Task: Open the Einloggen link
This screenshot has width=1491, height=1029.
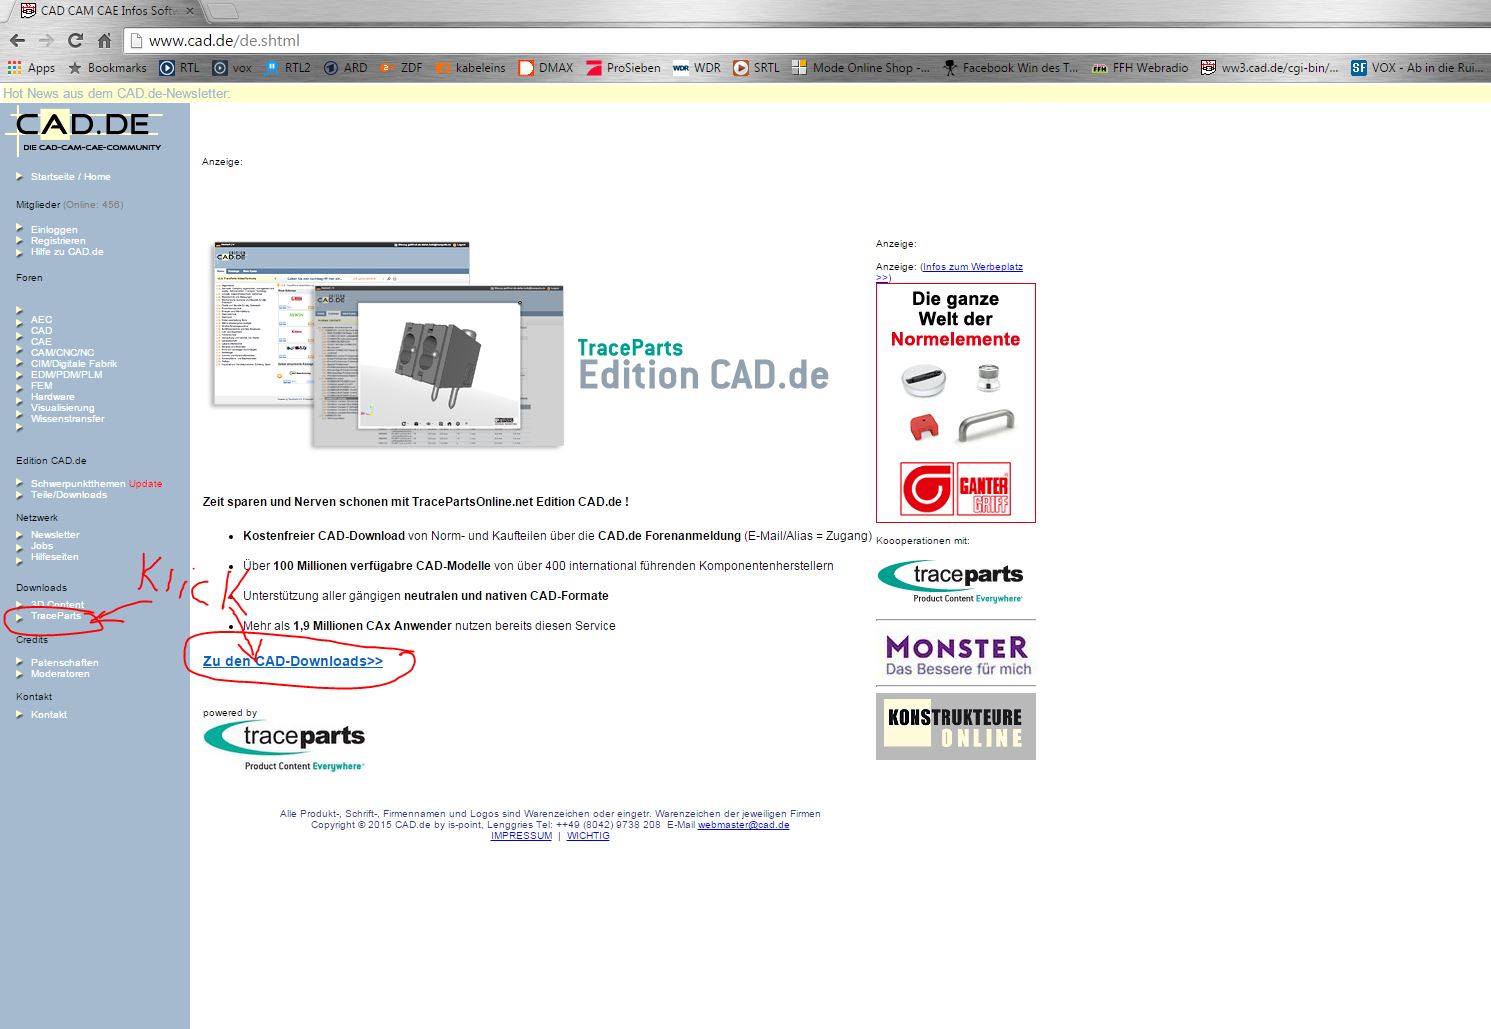Action: [54, 230]
